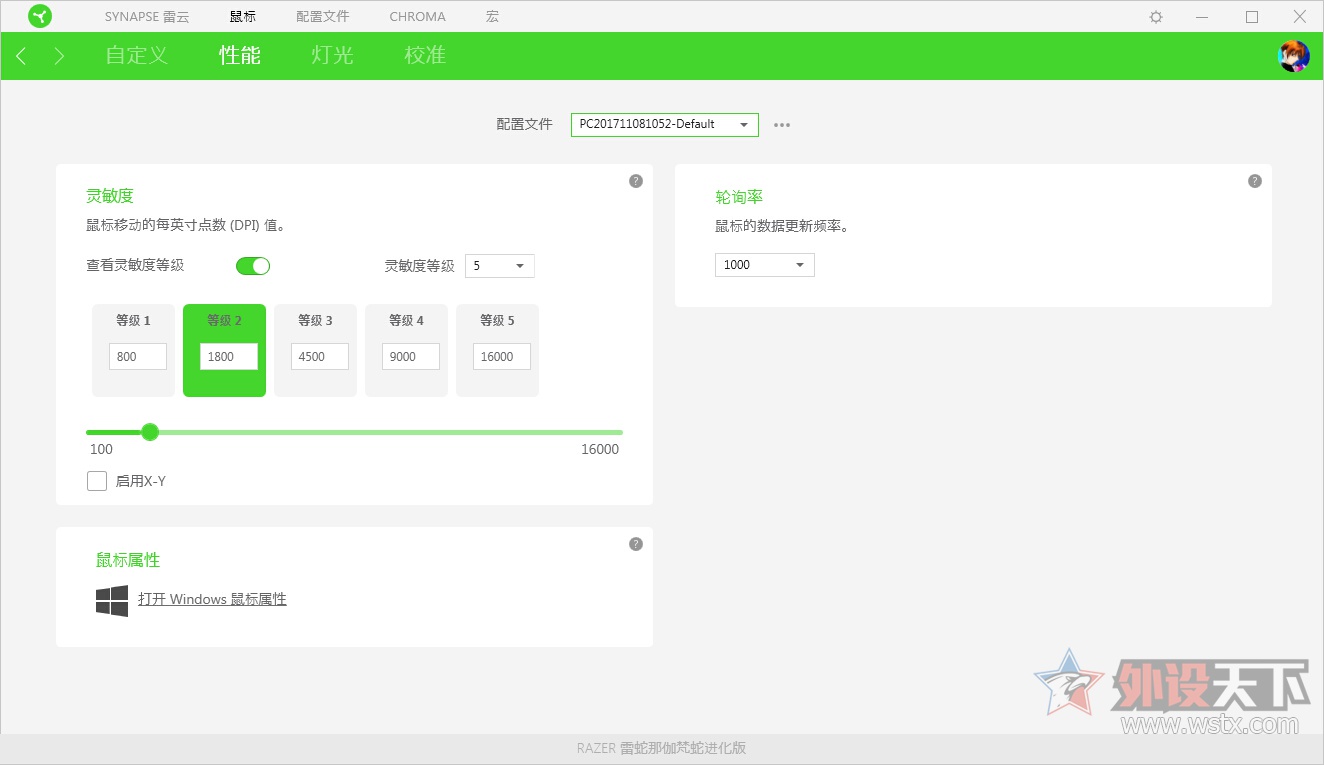Click the user avatar
Image resolution: width=1324 pixels, height=765 pixels.
(x=1294, y=56)
